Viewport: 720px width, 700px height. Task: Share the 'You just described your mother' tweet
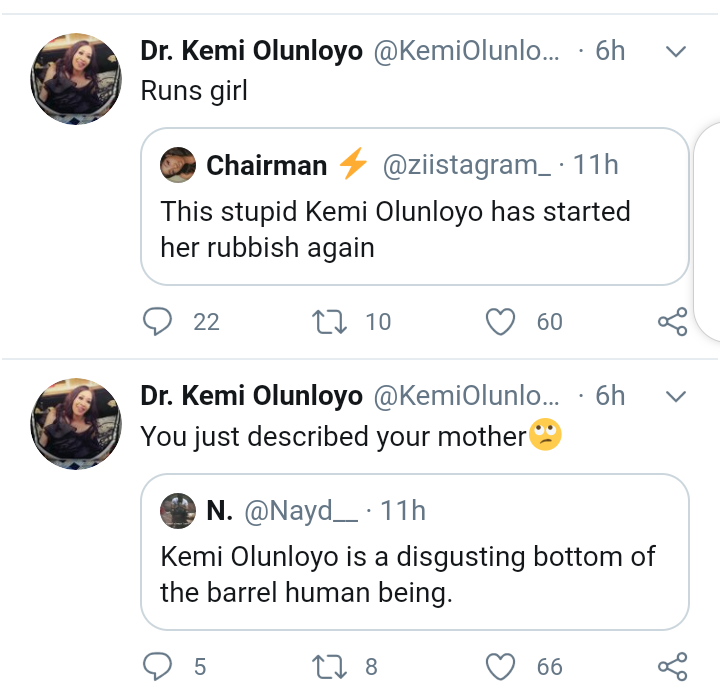click(672, 666)
